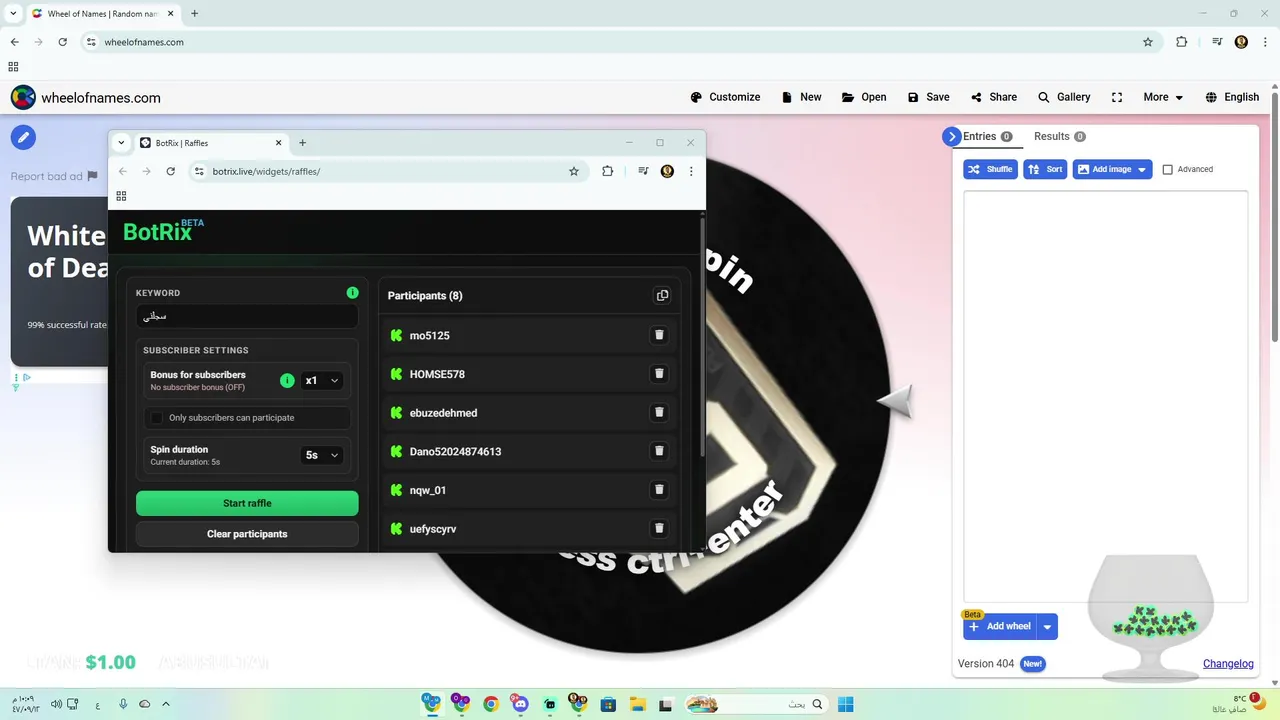This screenshot has height=720, width=1280.
Task: Copy participants list icon in BotRix
Action: click(662, 295)
